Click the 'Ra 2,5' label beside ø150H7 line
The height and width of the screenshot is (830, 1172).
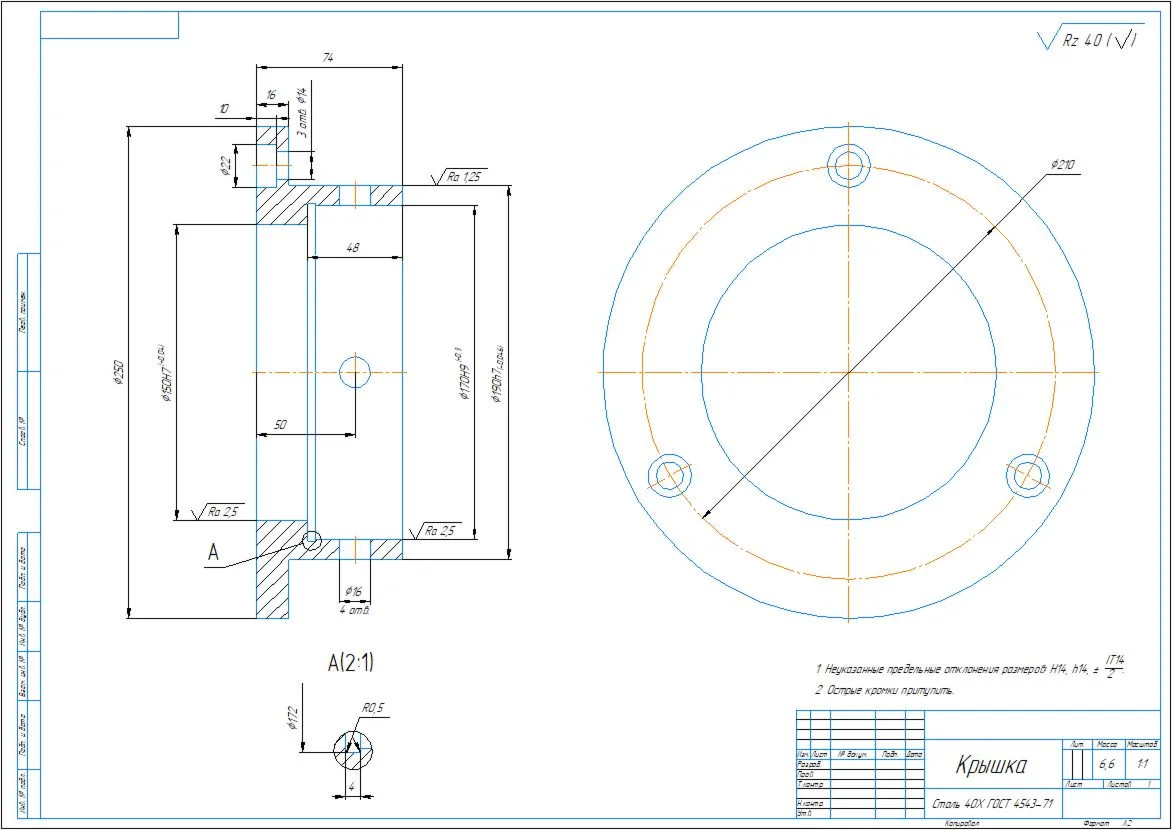click(x=222, y=511)
